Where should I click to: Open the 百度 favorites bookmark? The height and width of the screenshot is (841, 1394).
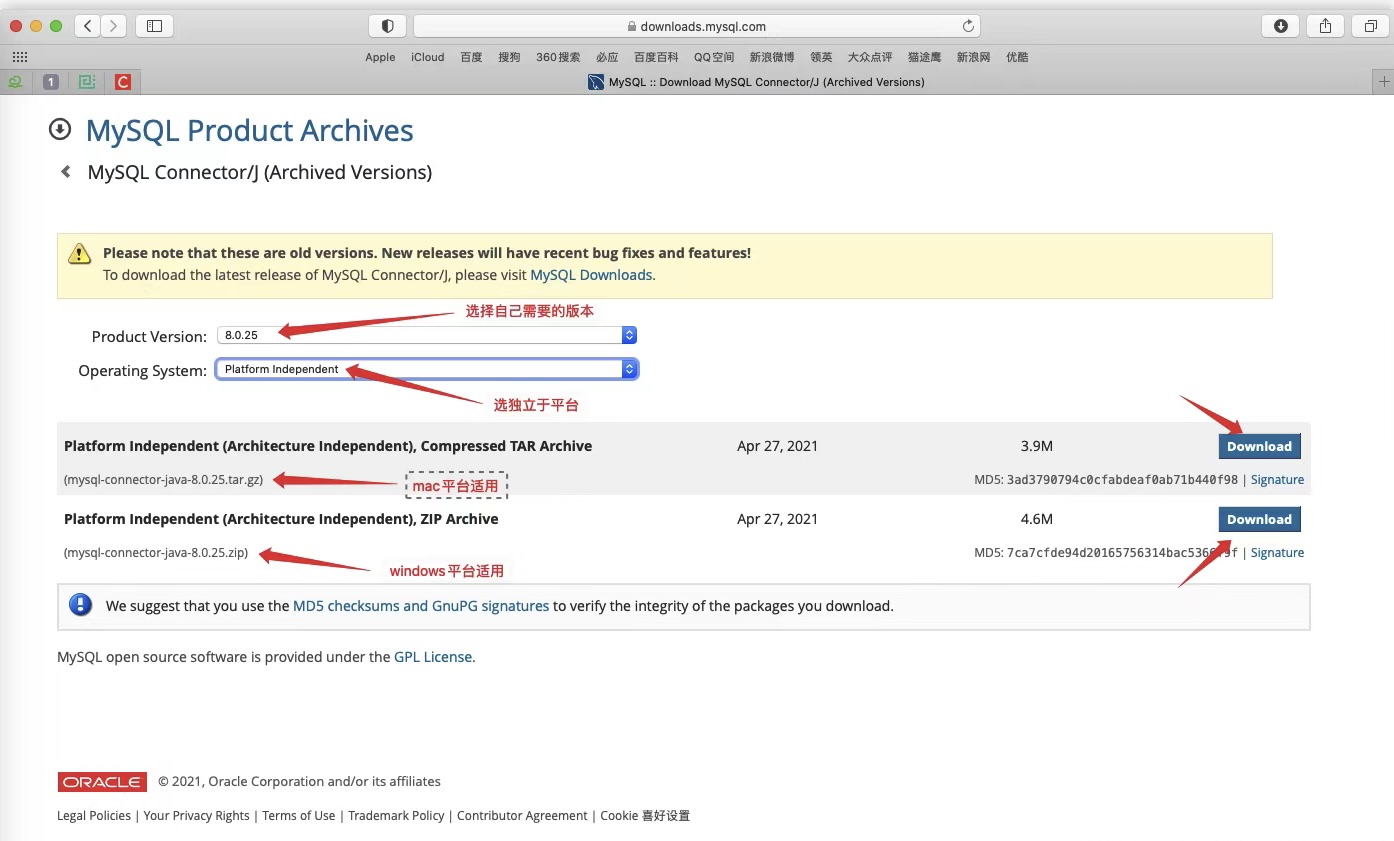pos(471,57)
